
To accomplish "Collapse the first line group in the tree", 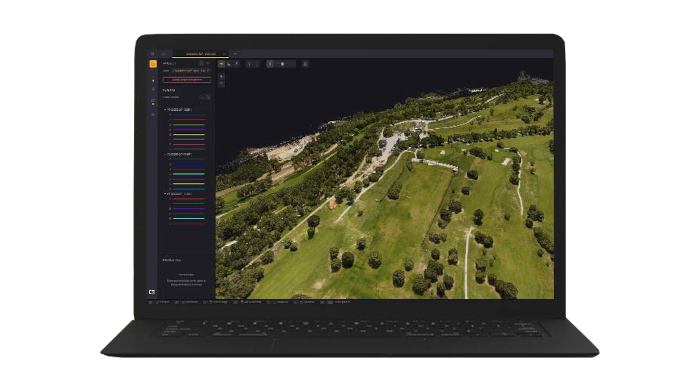I will click(165, 109).
